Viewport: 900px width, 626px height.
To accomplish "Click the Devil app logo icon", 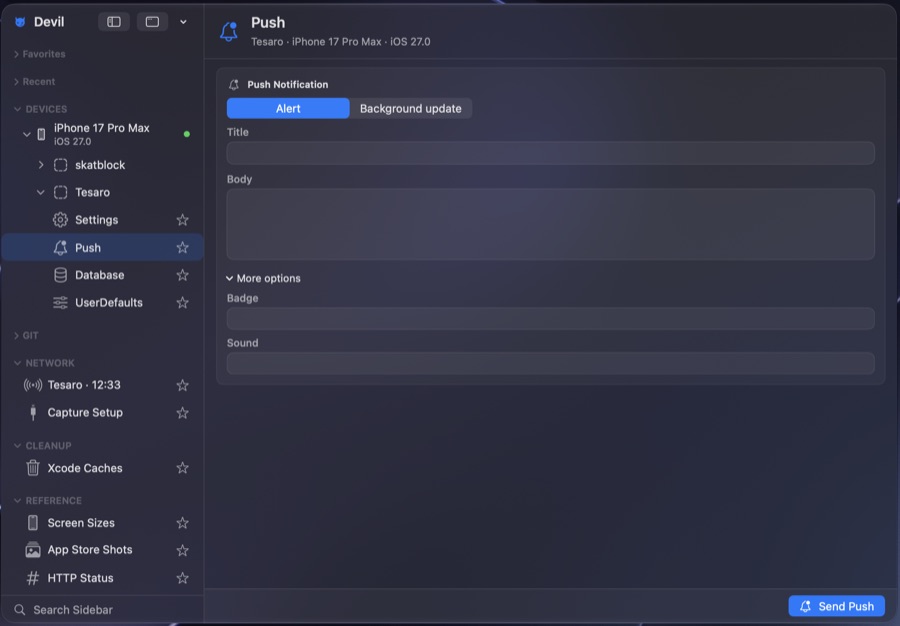I will (x=20, y=22).
